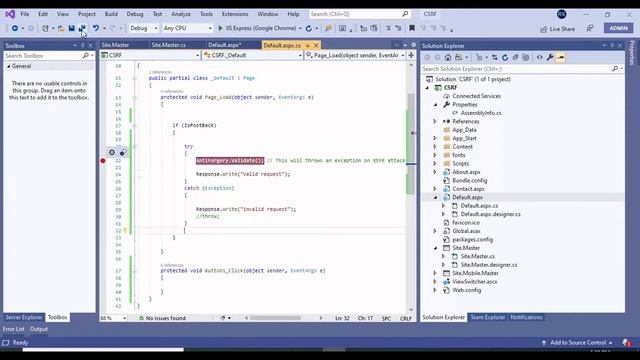Open the Notifications tab
The width and height of the screenshot is (640, 360).
(x=527, y=317)
